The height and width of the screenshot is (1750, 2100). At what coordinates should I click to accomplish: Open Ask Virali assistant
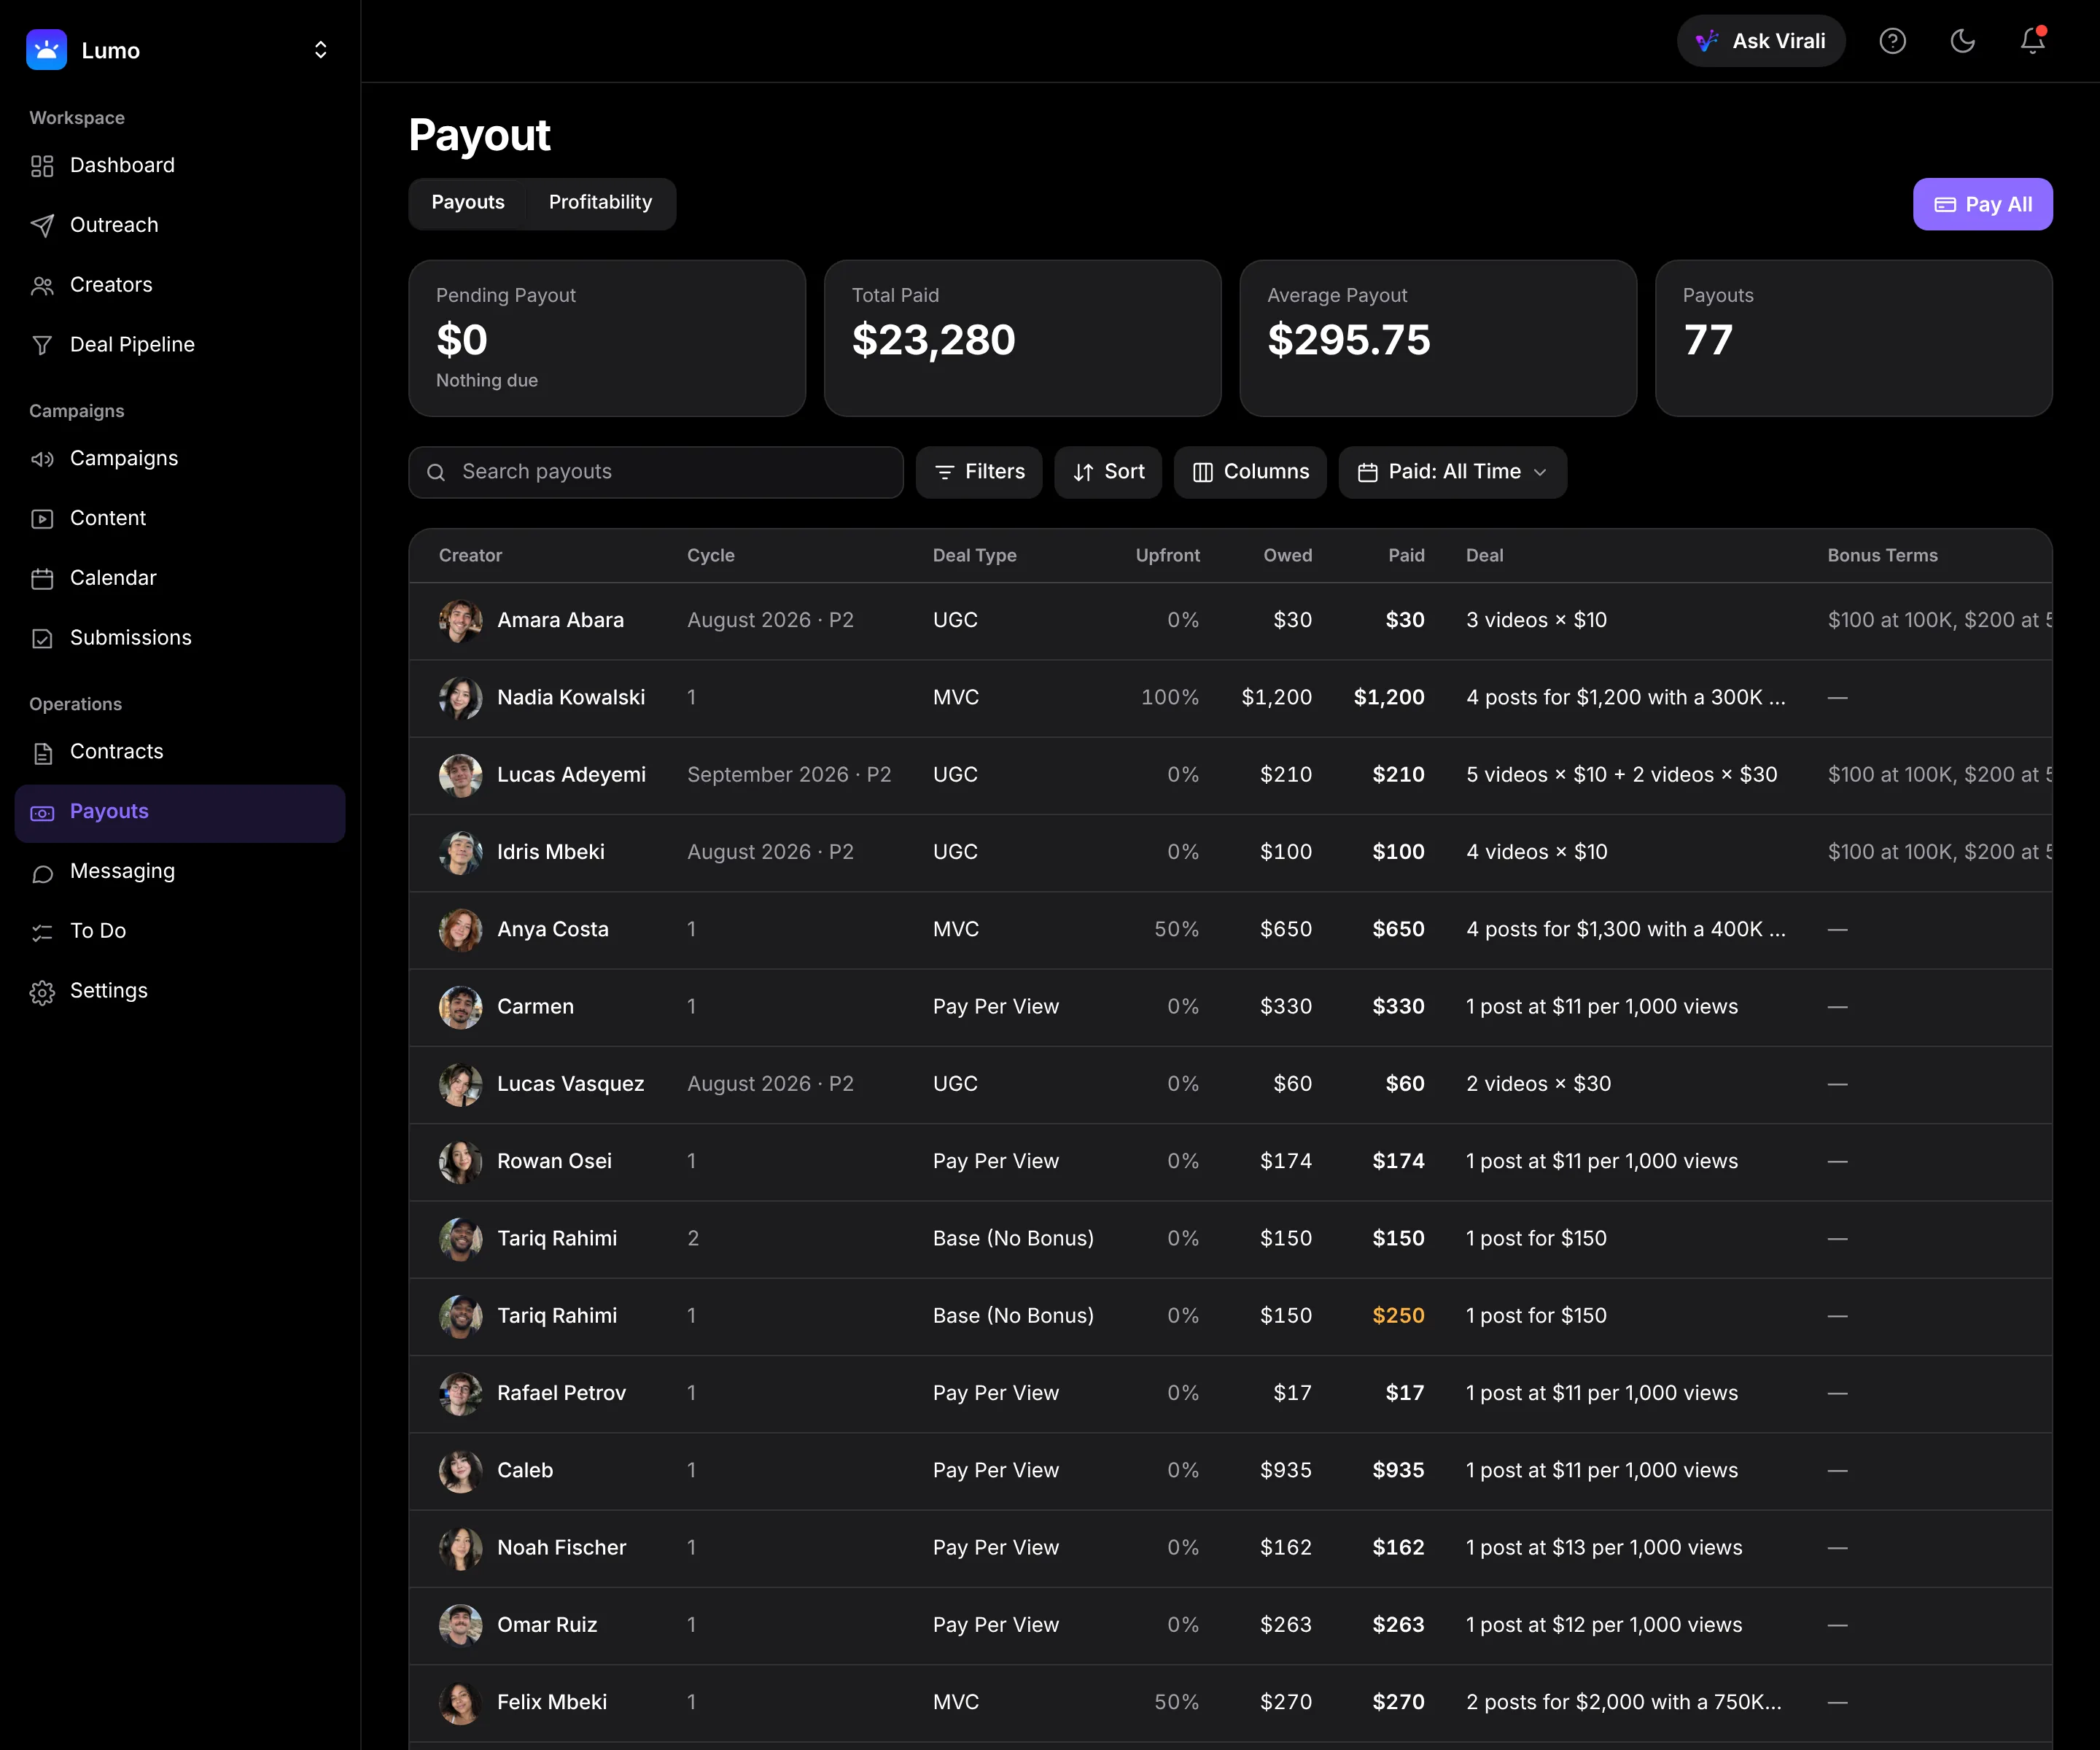(1761, 41)
